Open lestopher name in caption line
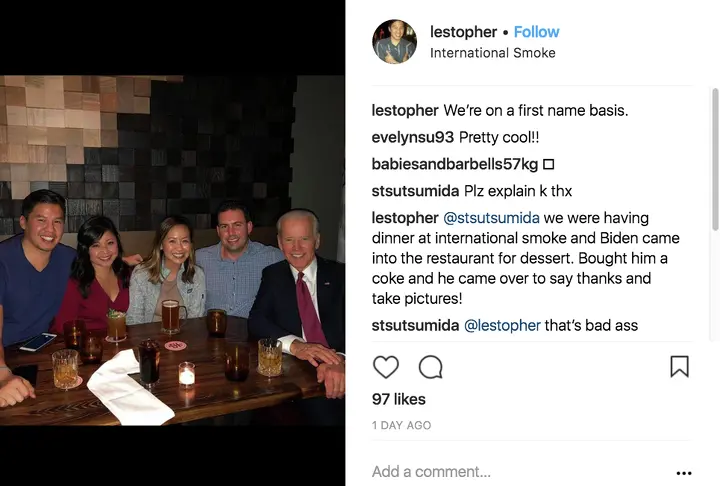The width and height of the screenshot is (720, 486). [405, 110]
